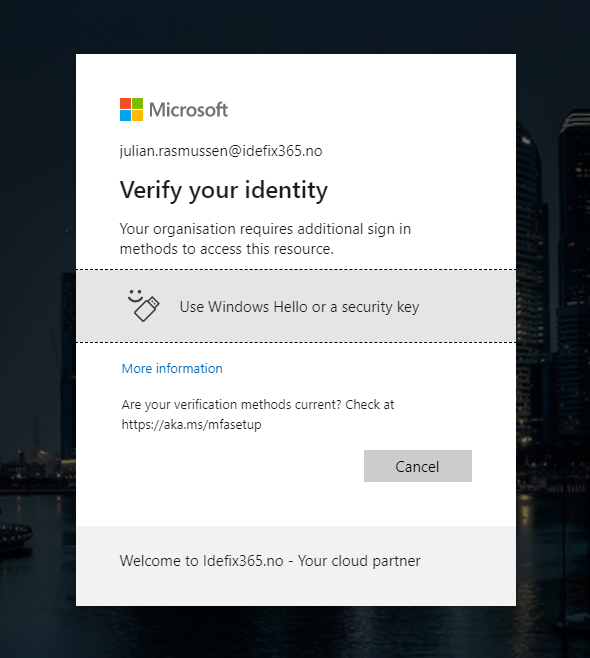This screenshot has height=658, width=590.
Task: Click the smiley face above the USB key
Action: 135,295
